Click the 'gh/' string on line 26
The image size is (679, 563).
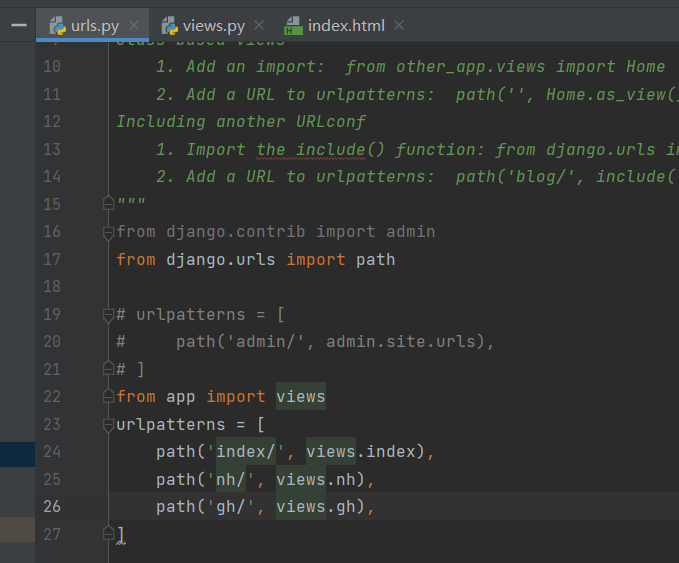pyautogui.click(x=231, y=506)
